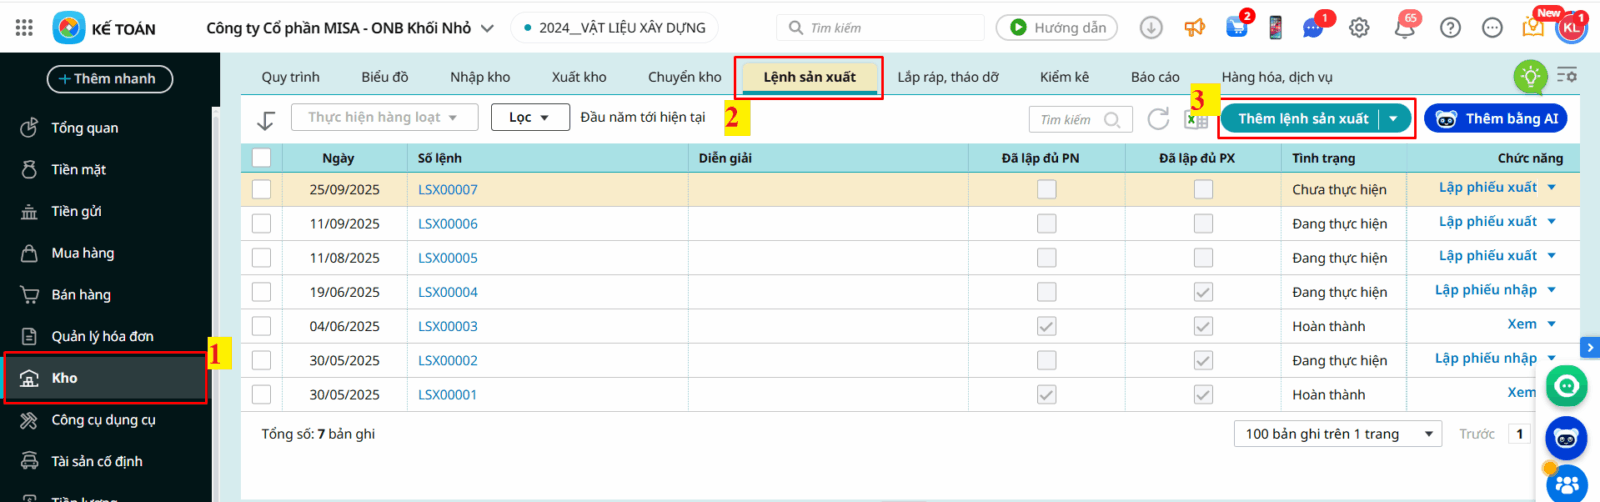Expand the Thực hiện hàng loạt dropdown
This screenshot has width=1600, height=502.
point(381,117)
